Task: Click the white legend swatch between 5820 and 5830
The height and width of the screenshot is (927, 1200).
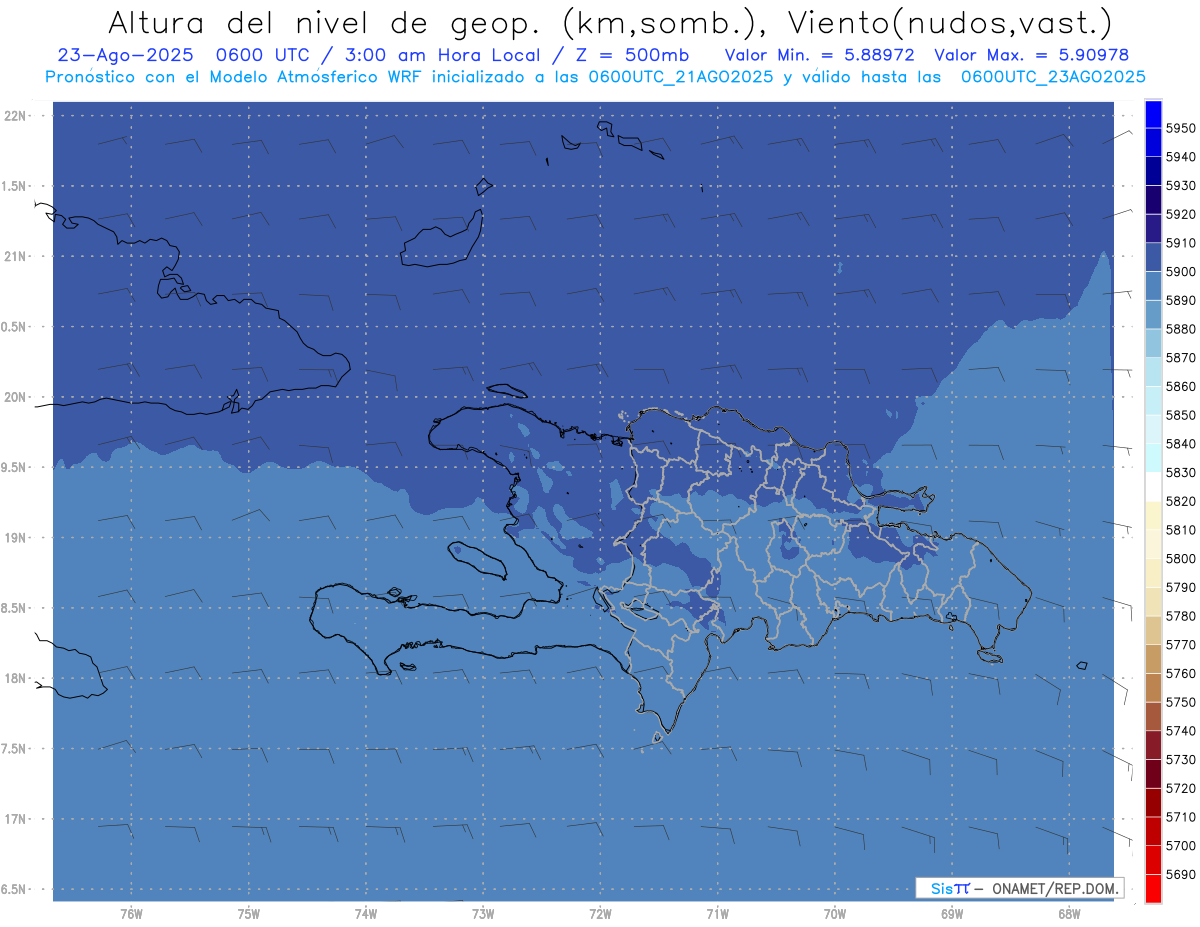Action: pos(1153,487)
